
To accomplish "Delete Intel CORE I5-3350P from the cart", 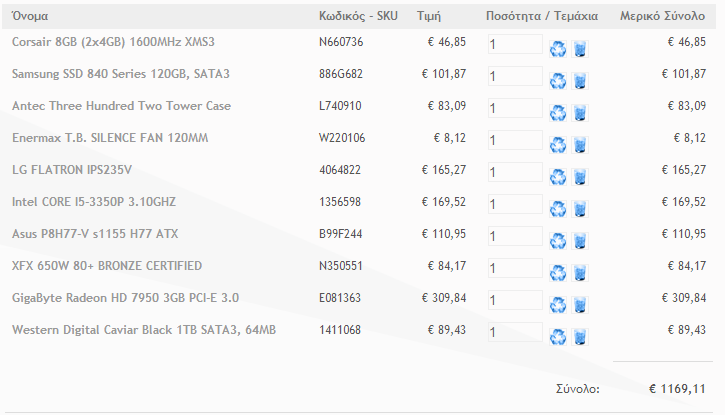I will [x=580, y=209].
